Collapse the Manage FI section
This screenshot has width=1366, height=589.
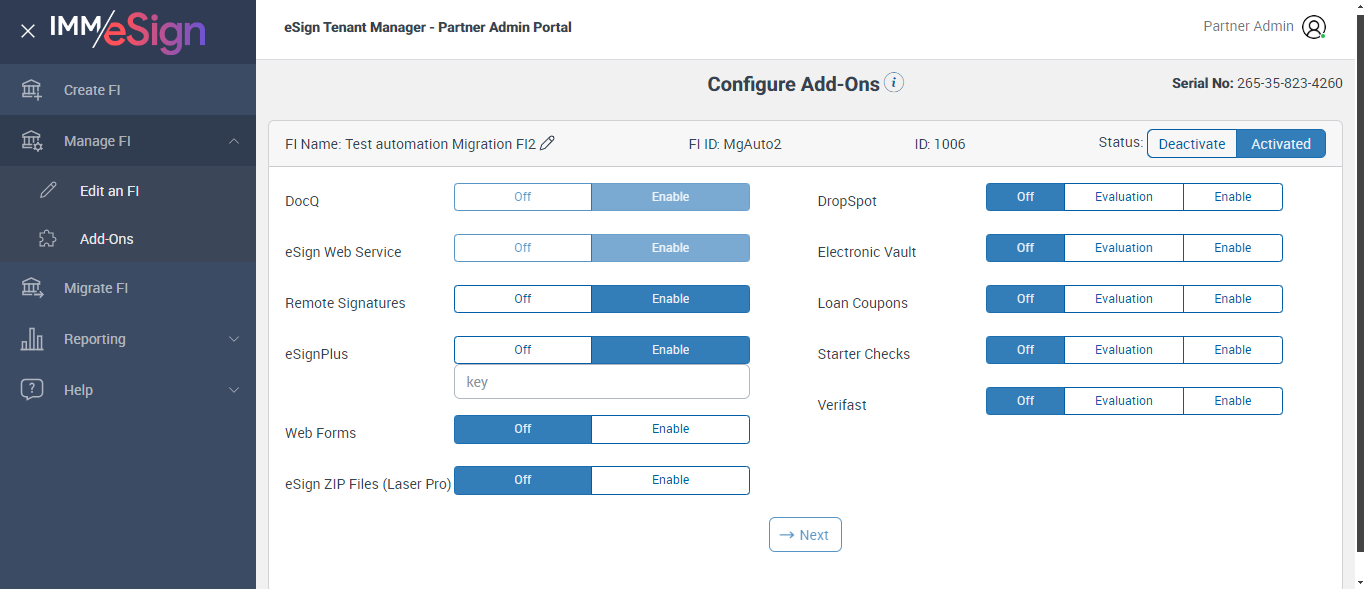tap(234, 141)
